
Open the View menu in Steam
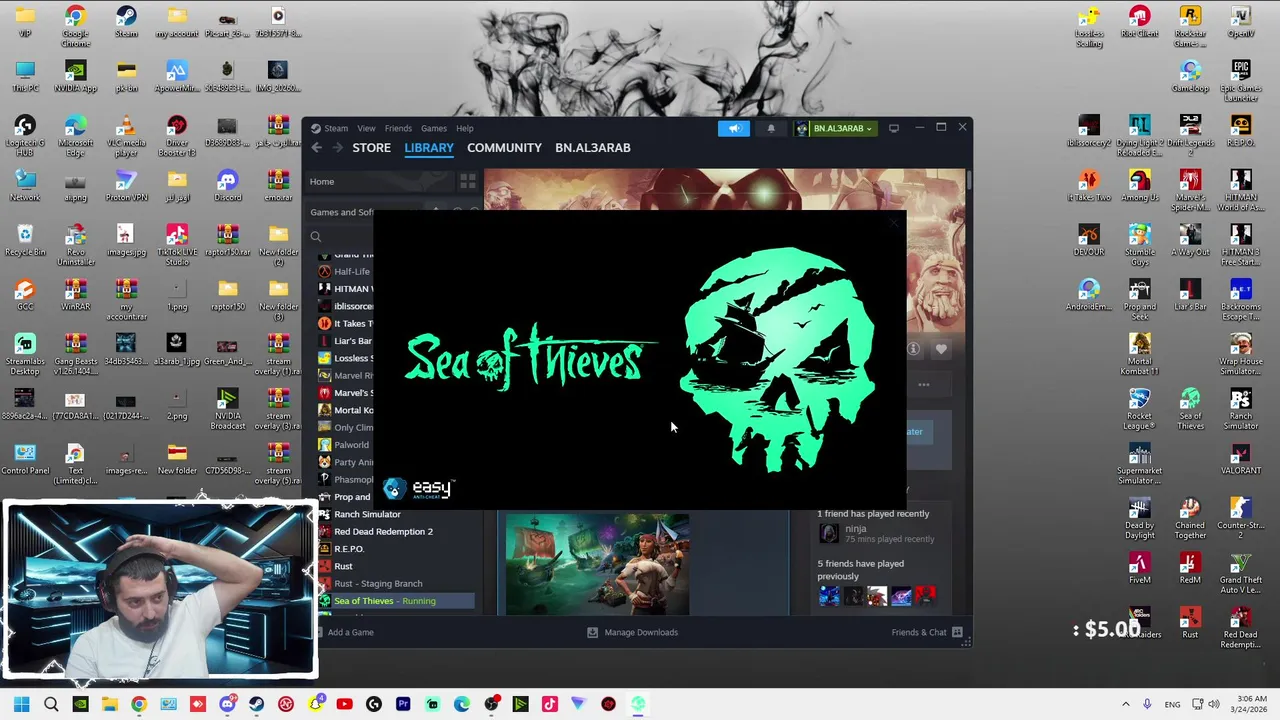[x=366, y=128]
